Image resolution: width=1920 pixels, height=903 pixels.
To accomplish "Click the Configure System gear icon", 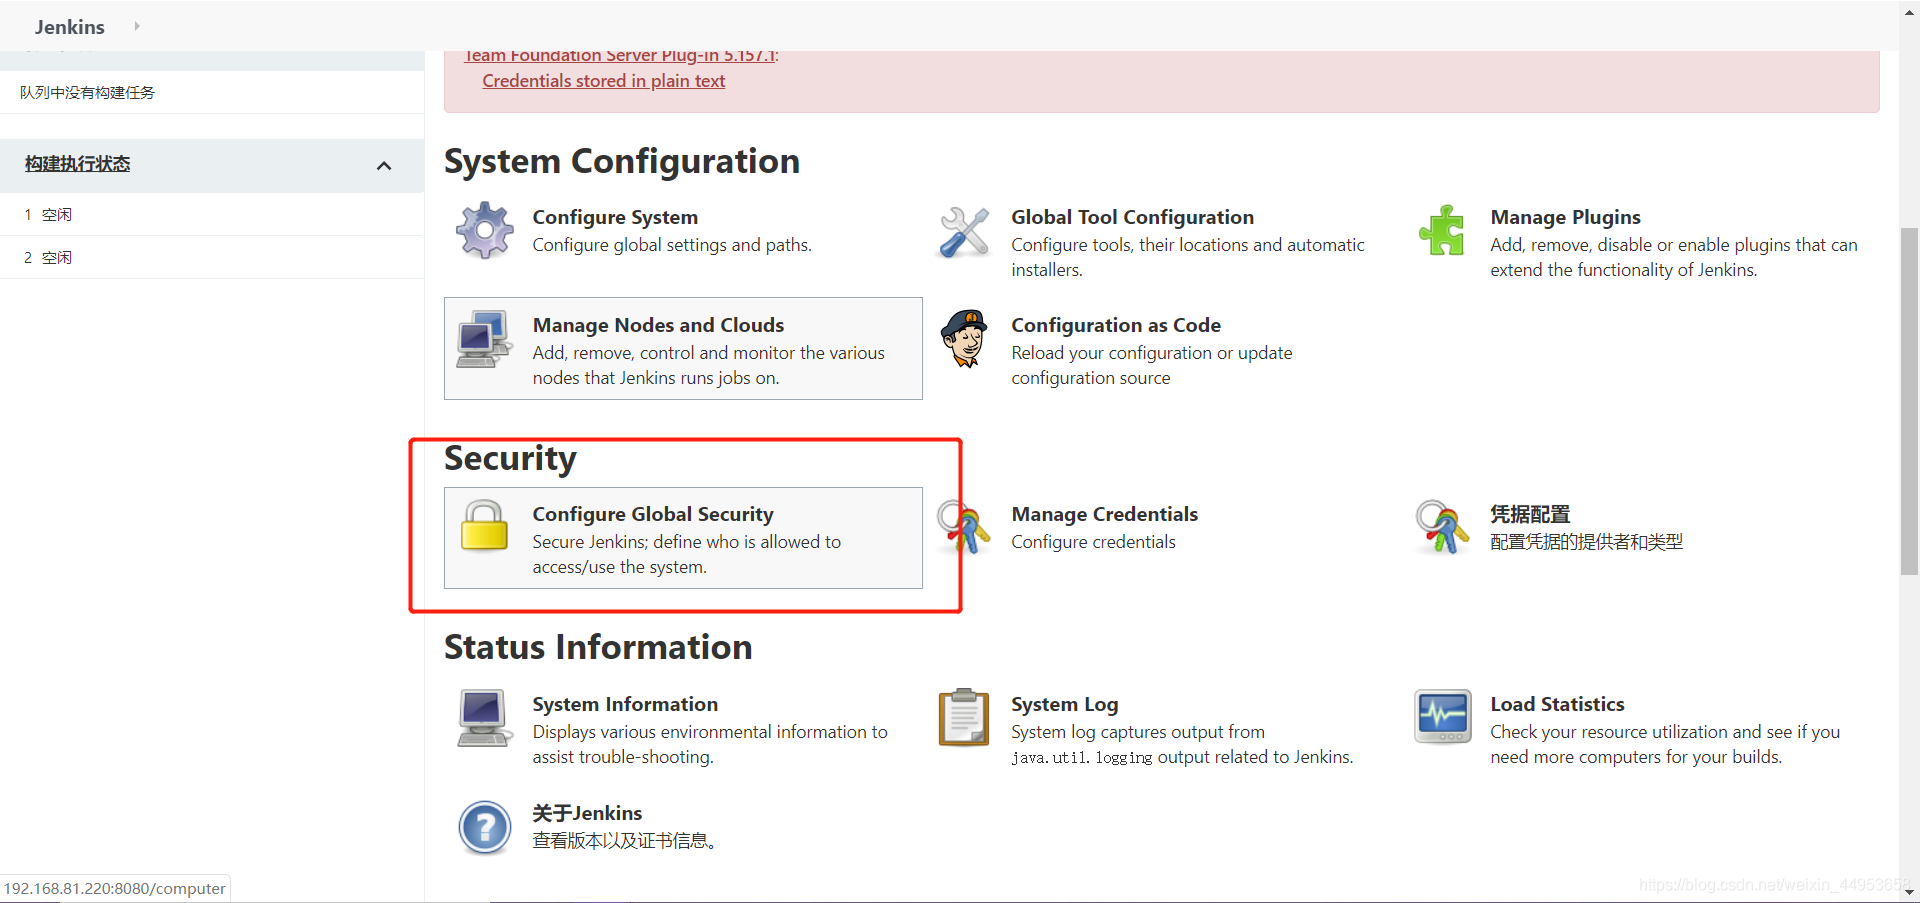I will click(x=484, y=230).
